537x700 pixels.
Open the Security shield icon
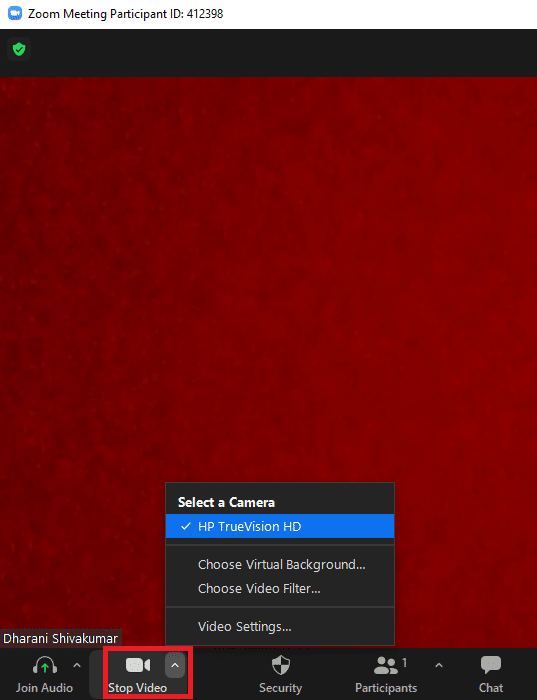click(281, 665)
